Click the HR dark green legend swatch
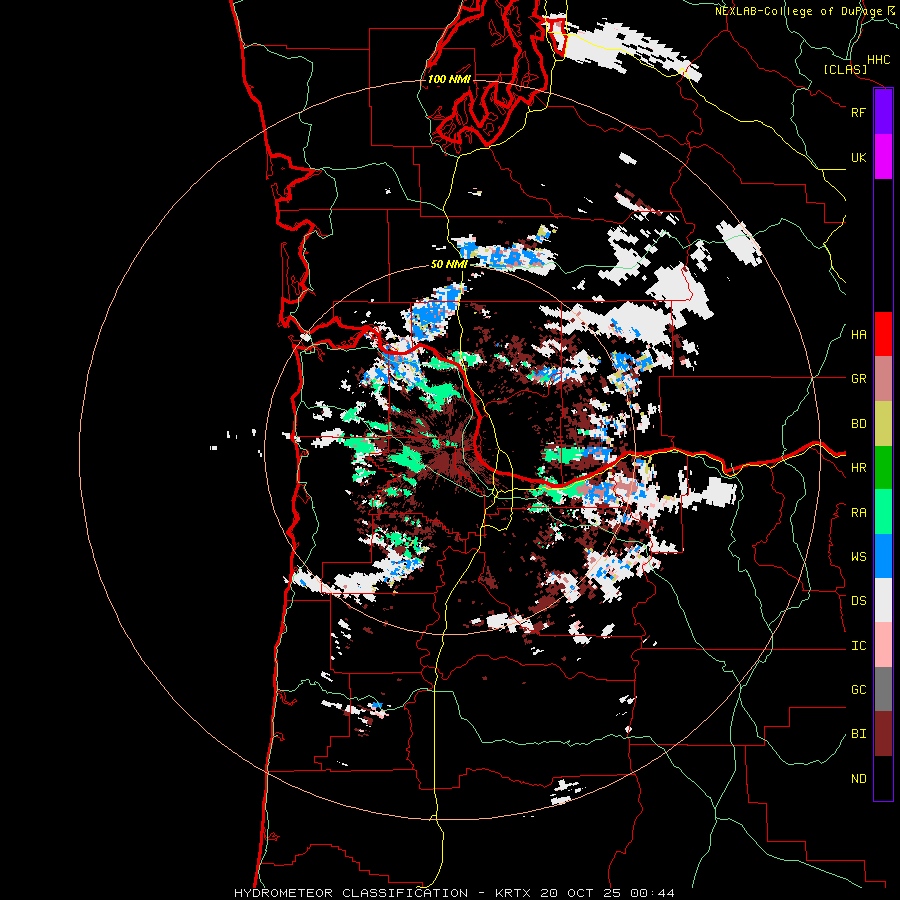Viewport: 900px width, 900px height. click(x=883, y=468)
